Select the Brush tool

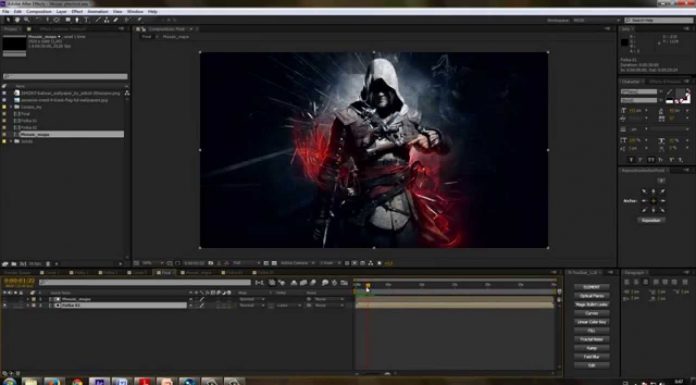point(98,20)
